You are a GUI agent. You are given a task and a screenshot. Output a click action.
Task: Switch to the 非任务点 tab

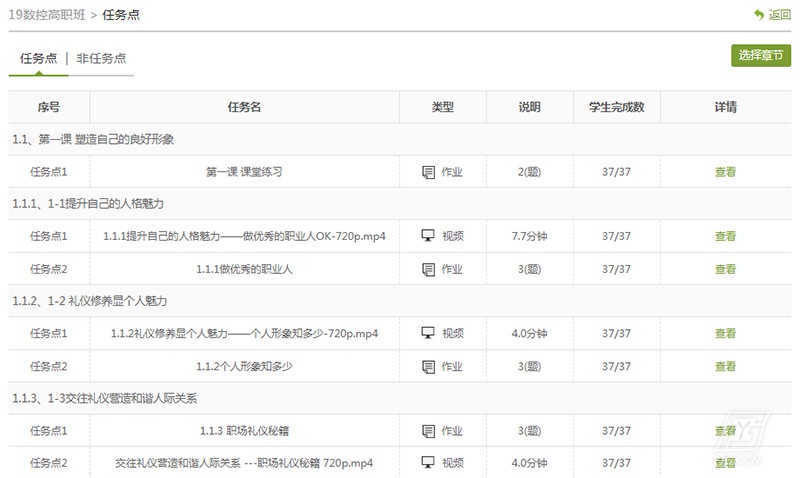(x=101, y=58)
